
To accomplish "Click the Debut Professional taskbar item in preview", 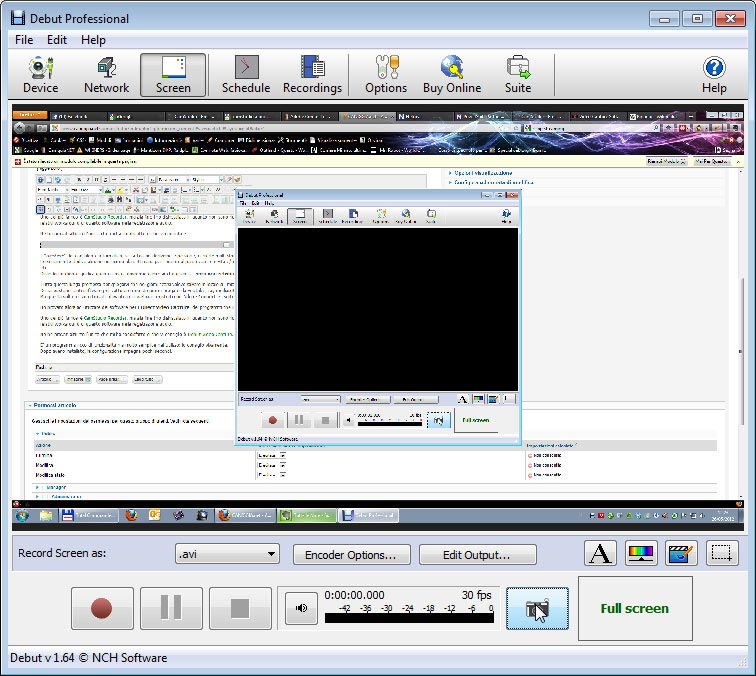I will pos(368,515).
